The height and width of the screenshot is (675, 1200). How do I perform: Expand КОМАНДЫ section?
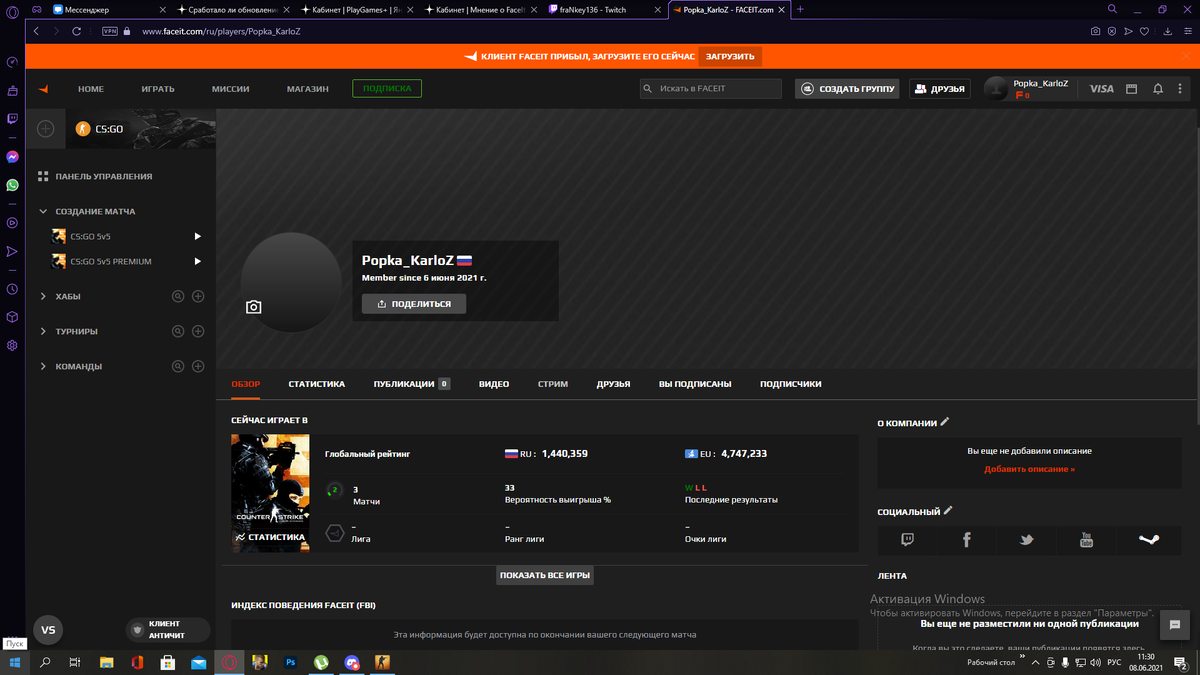[x=43, y=366]
